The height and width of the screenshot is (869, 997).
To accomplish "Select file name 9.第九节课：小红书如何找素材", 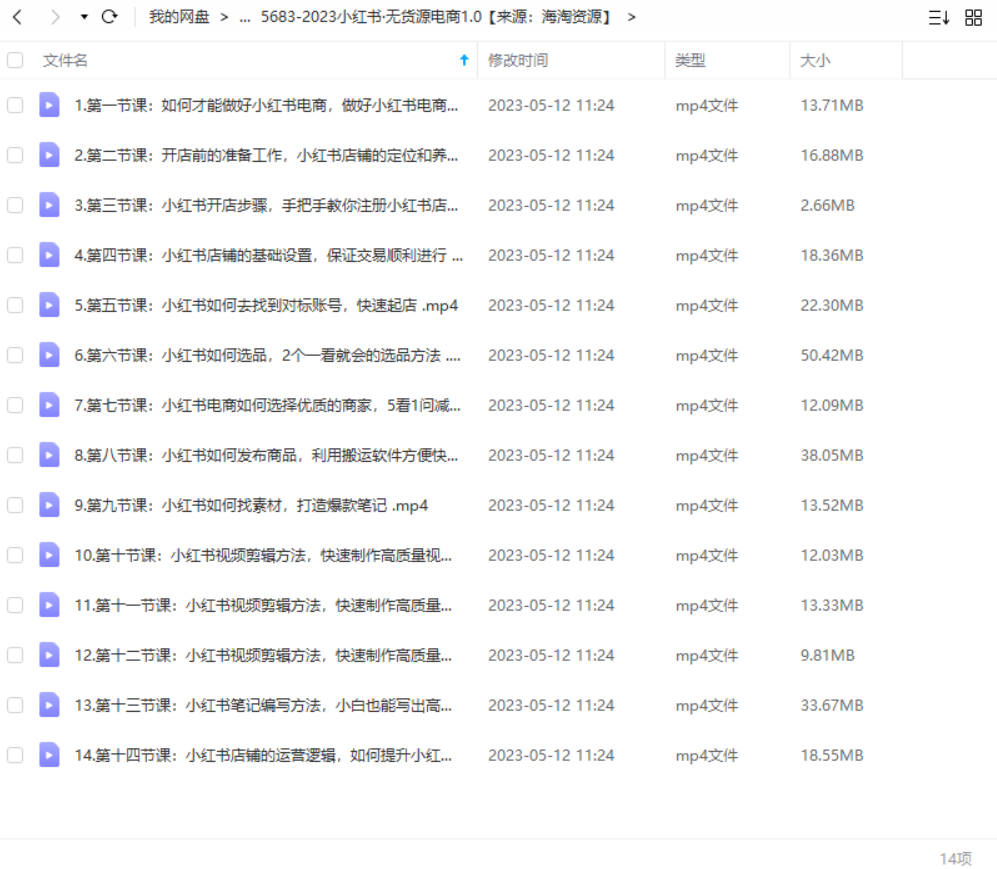I will 251,505.
